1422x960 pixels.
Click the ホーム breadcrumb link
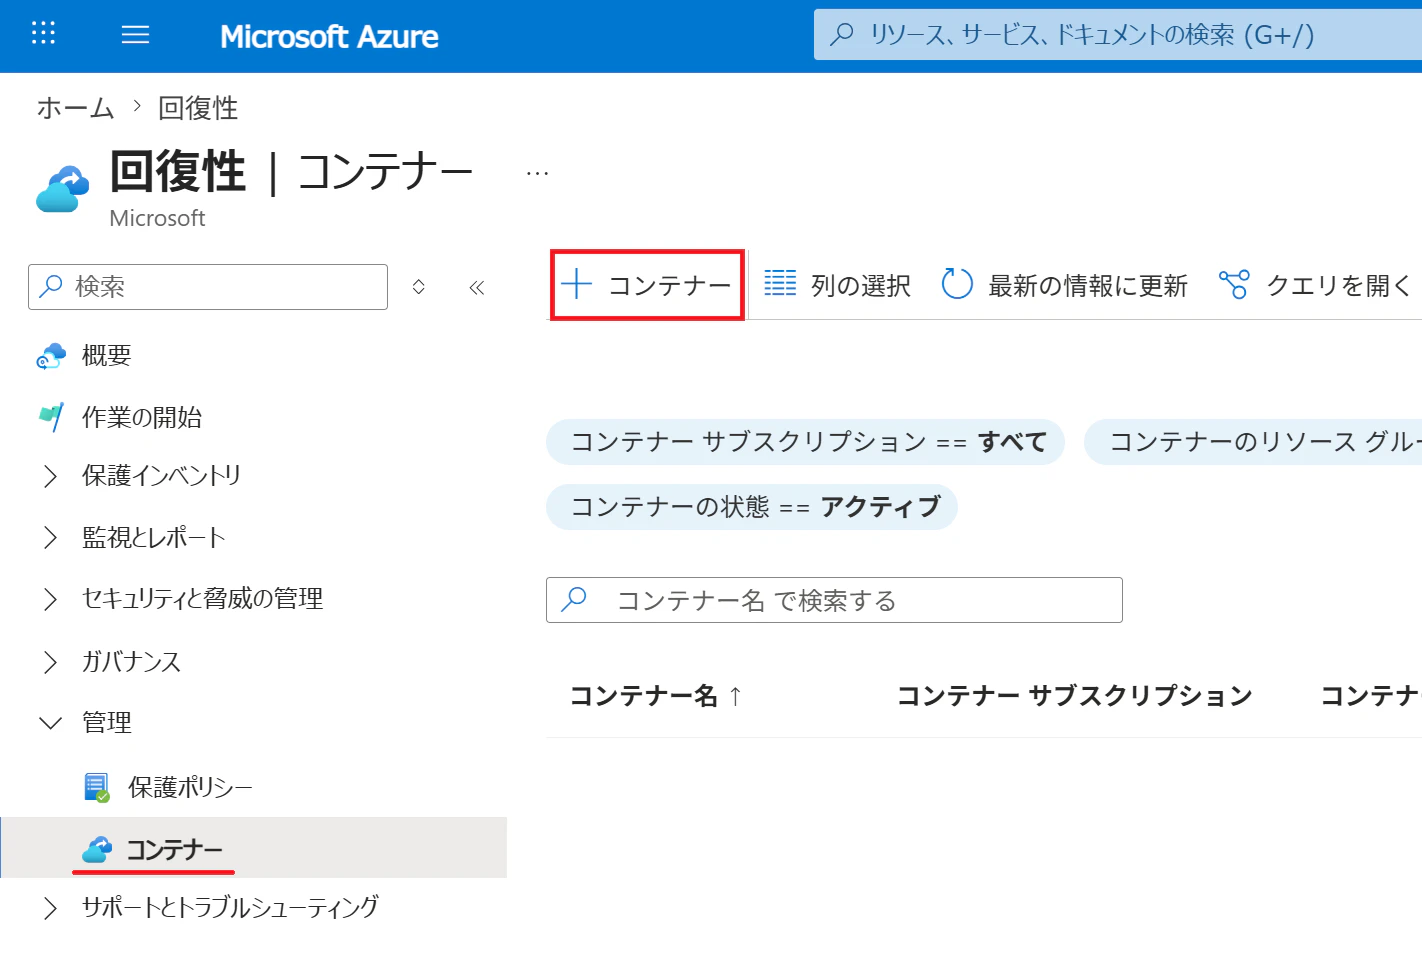pos(76,108)
